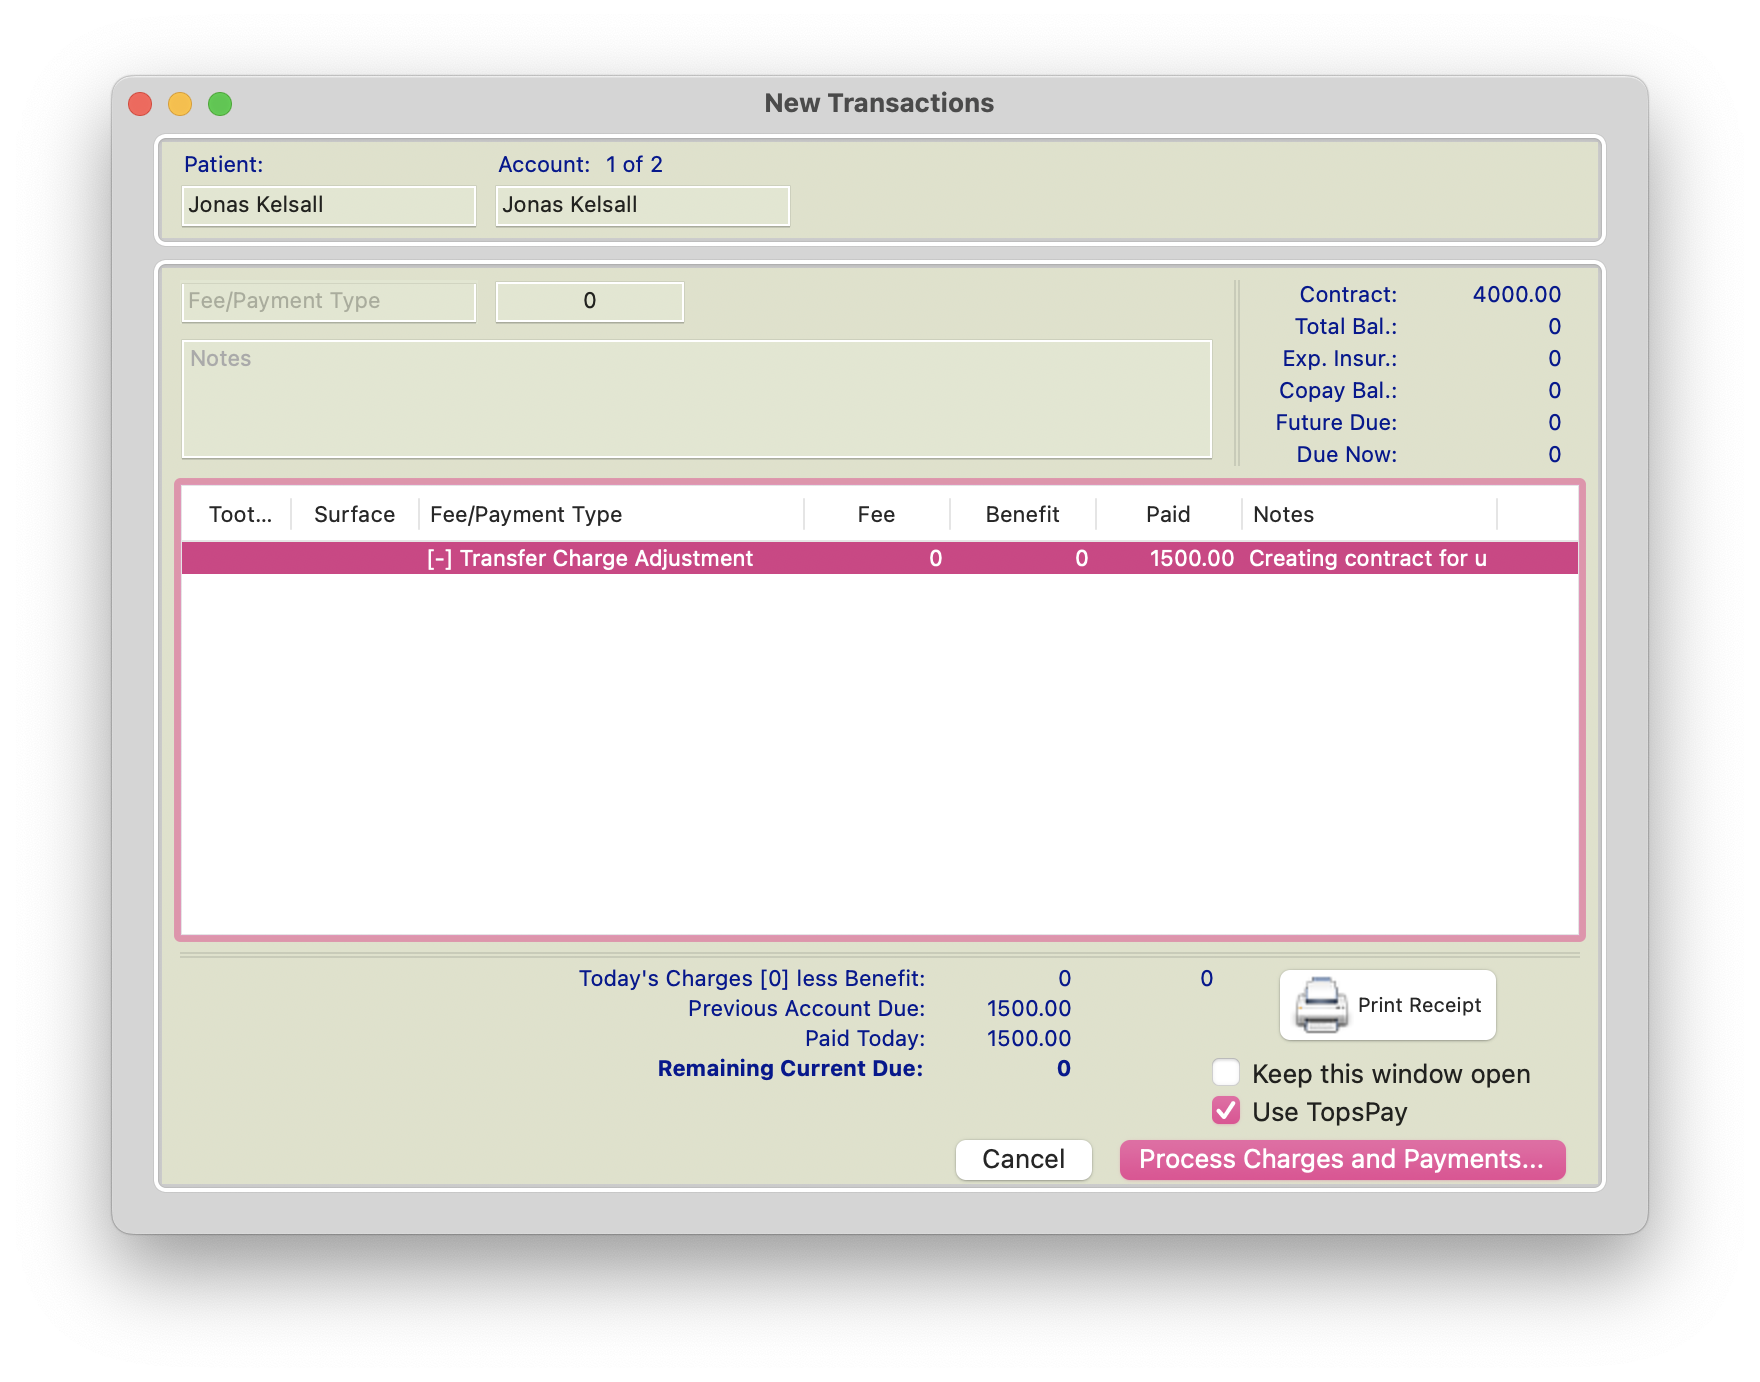The image size is (1760, 1382).
Task: Click the Paid column header
Action: coord(1168,514)
